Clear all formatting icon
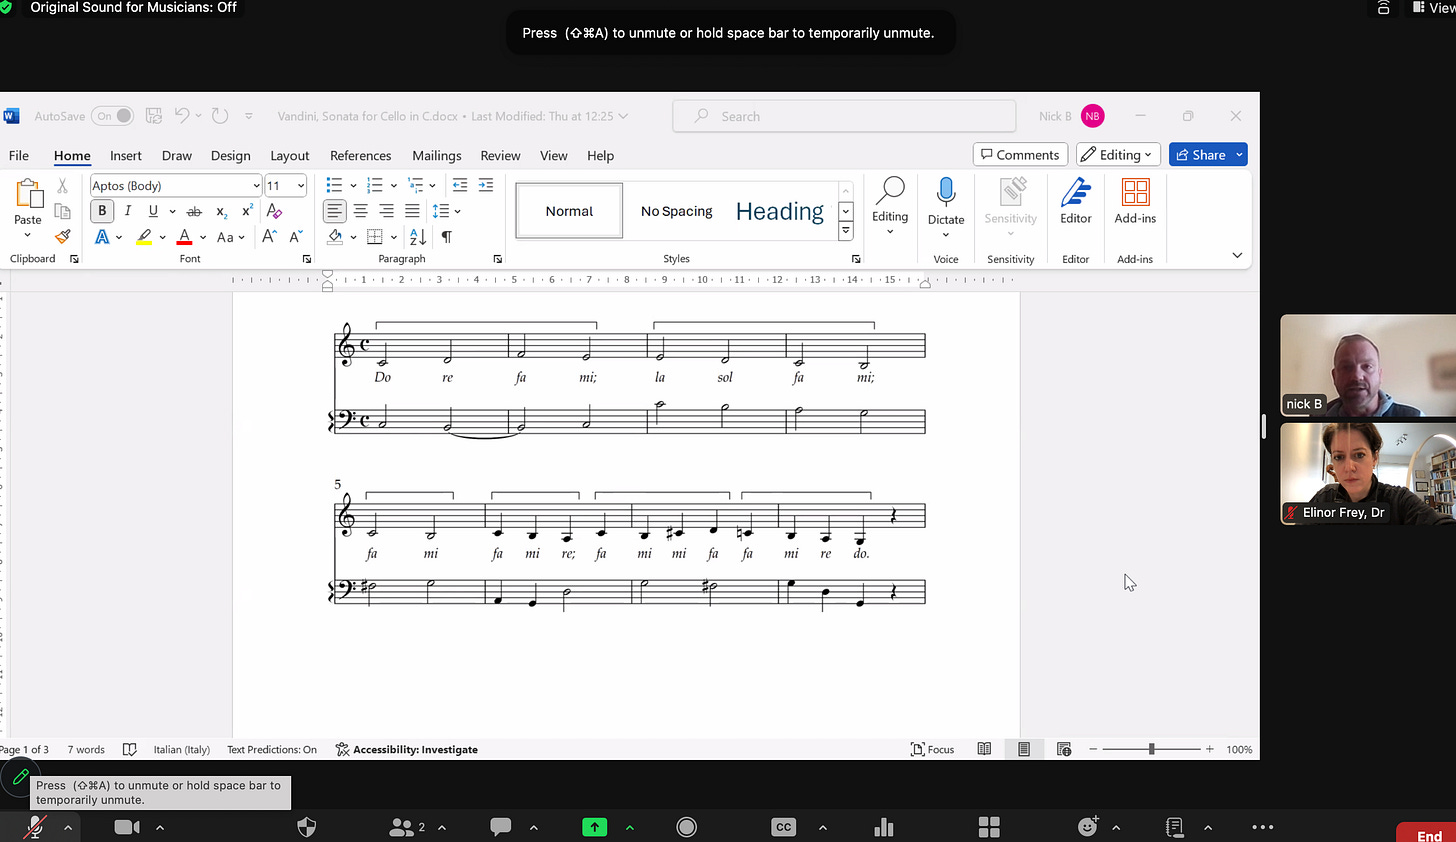 click(274, 211)
